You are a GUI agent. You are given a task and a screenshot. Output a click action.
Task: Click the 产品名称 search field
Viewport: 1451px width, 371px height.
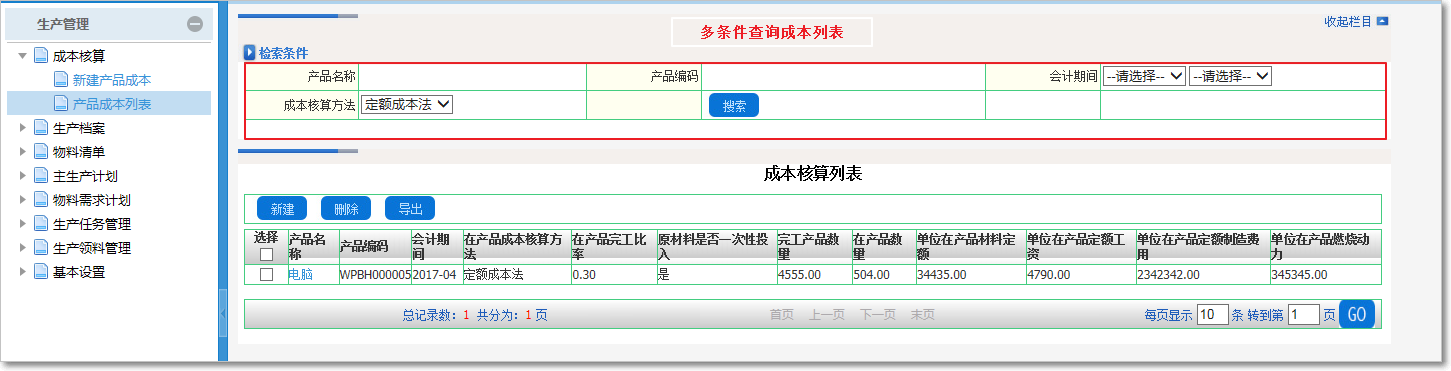[x=472, y=76]
